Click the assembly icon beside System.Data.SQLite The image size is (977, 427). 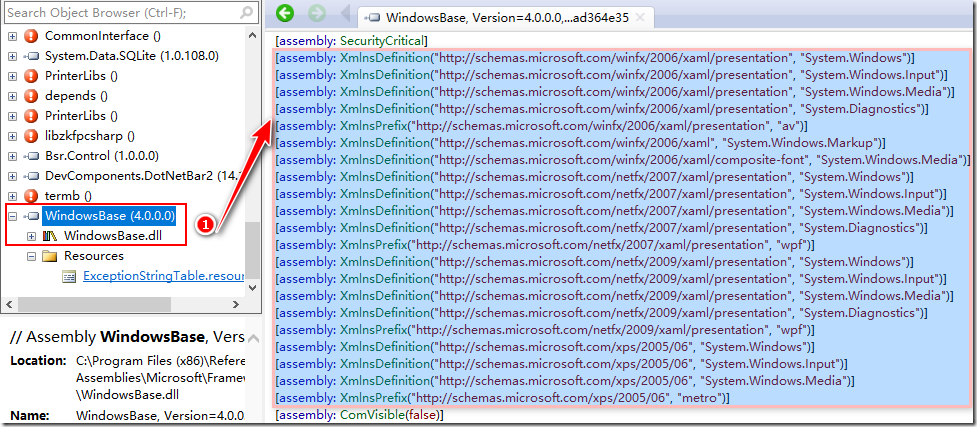[31, 56]
